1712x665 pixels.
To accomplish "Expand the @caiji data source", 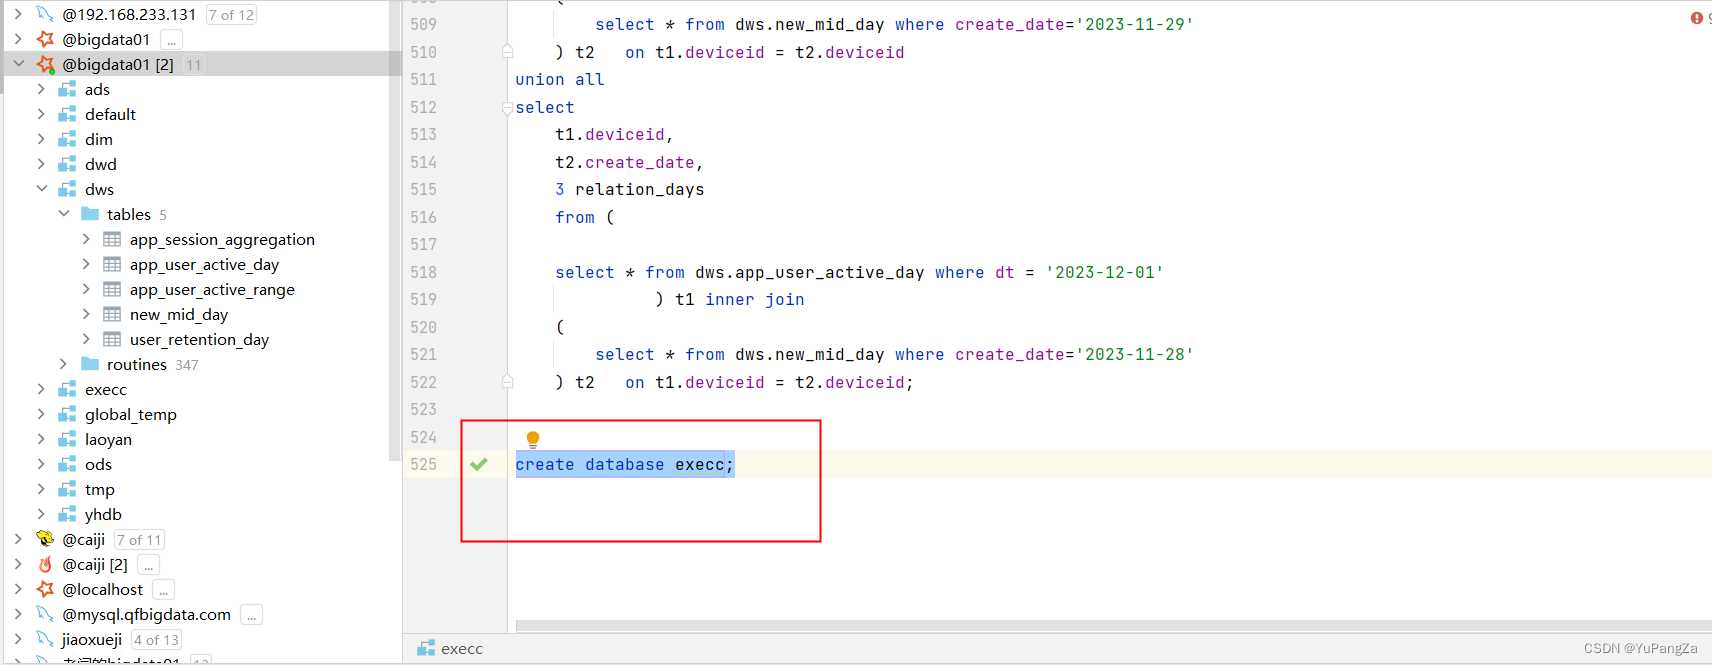I will point(18,539).
